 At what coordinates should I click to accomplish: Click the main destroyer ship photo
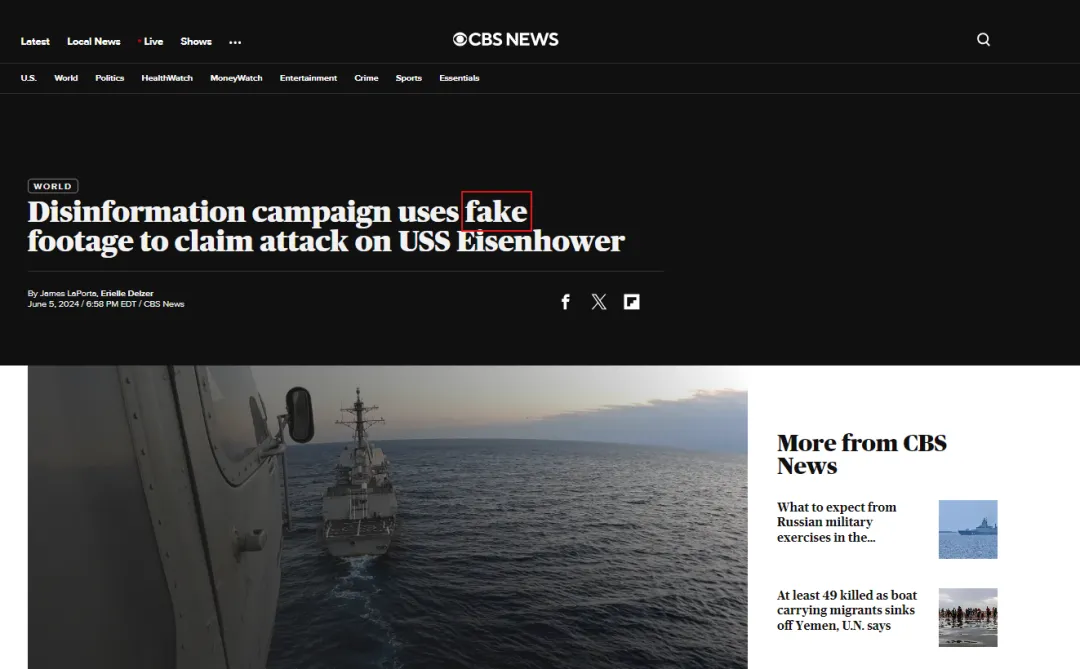click(x=388, y=517)
